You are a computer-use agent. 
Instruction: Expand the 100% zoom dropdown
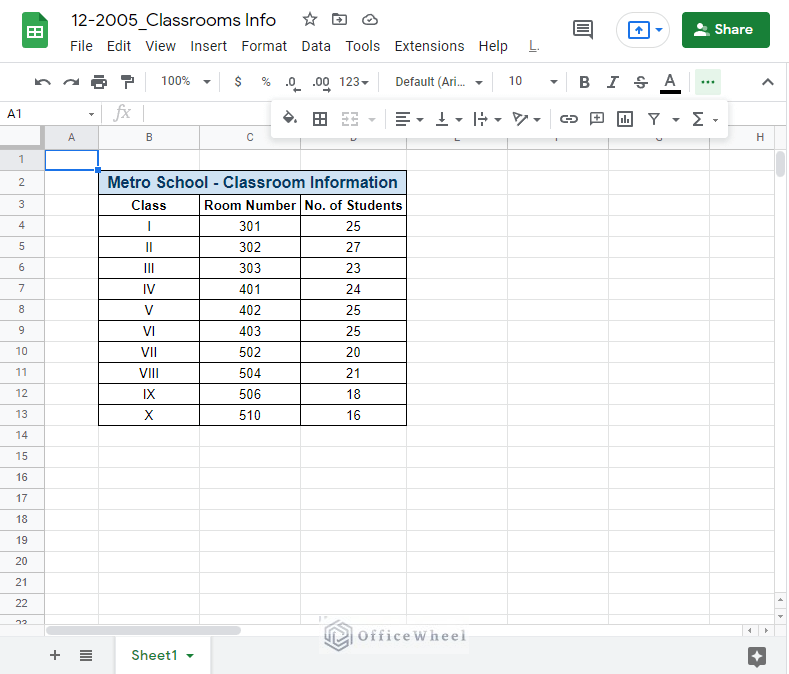tap(186, 82)
